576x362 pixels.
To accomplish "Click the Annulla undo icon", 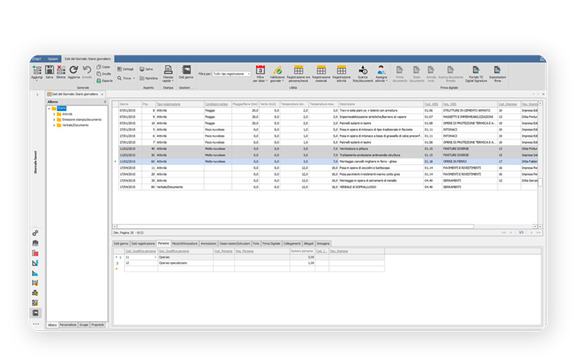I will [x=87, y=70].
